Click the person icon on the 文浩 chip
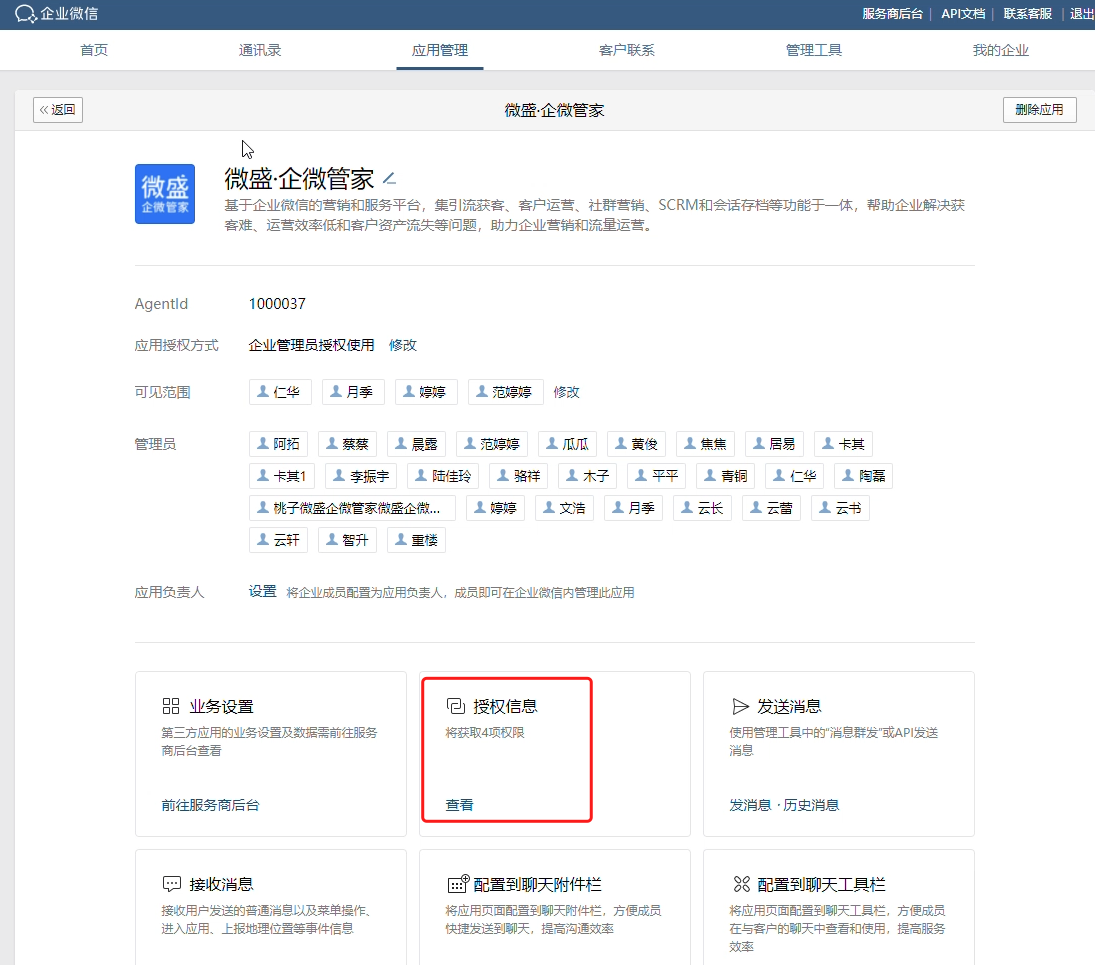This screenshot has width=1095, height=965. pyautogui.click(x=549, y=508)
